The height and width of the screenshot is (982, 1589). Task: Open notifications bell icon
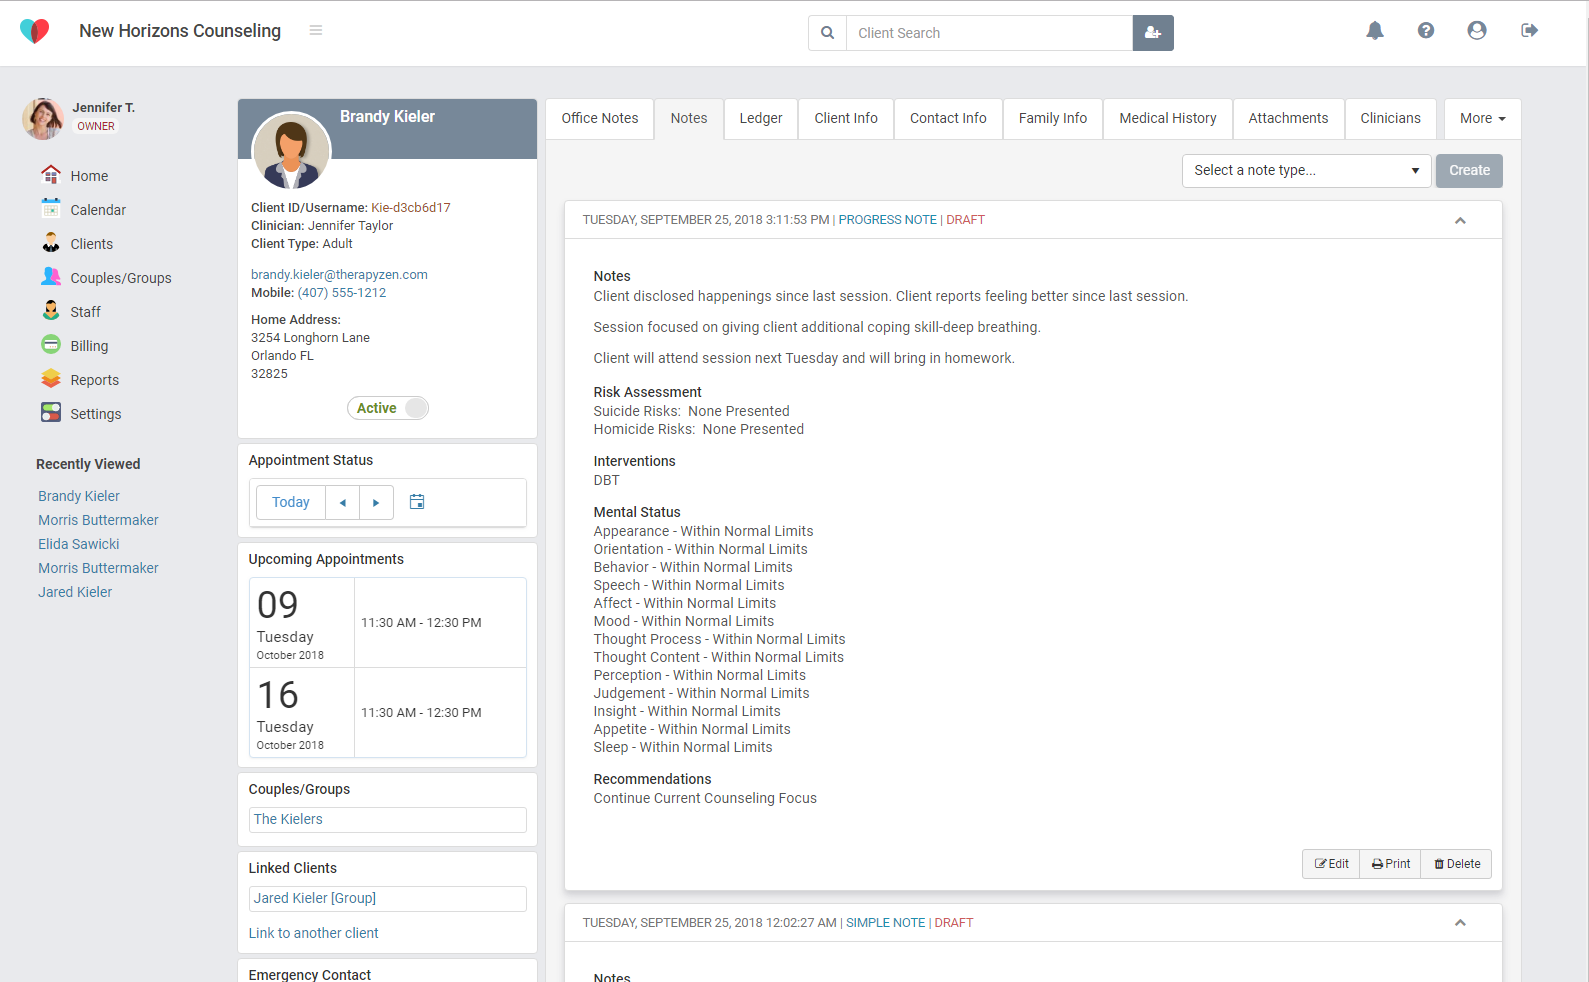[1375, 31]
